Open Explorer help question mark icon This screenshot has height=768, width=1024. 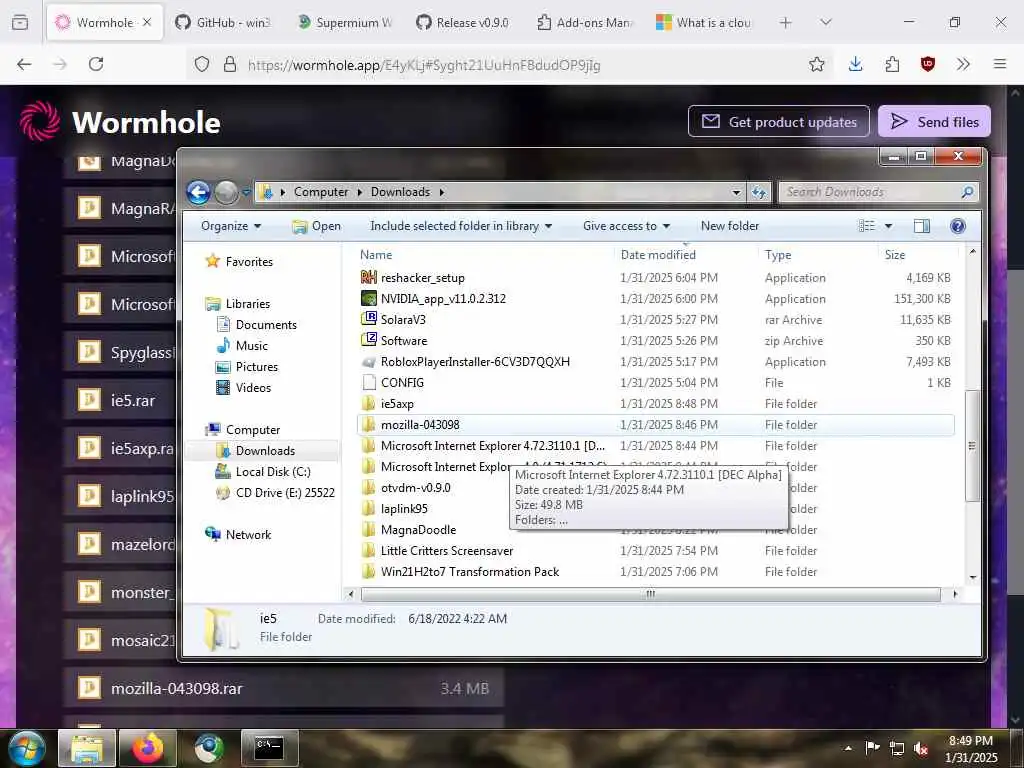pos(957,226)
